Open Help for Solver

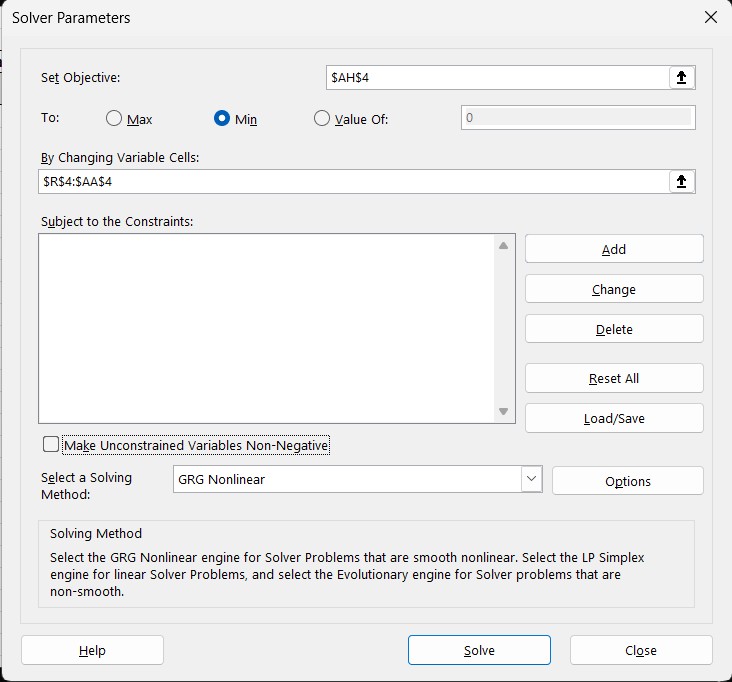92,650
